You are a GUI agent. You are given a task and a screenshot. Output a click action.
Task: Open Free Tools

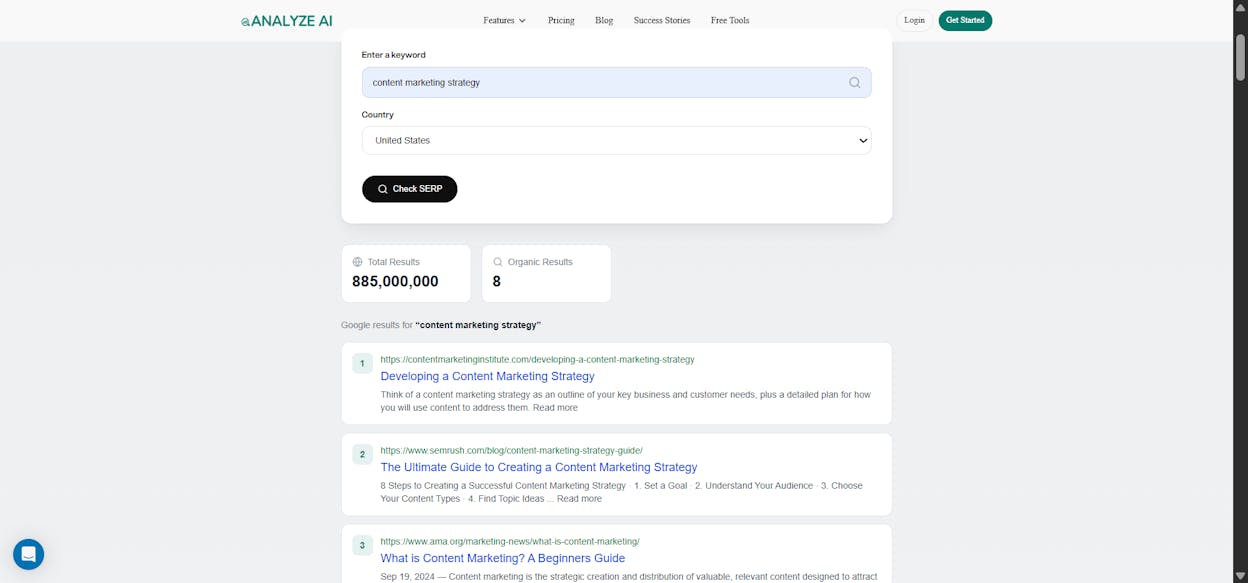(x=730, y=20)
